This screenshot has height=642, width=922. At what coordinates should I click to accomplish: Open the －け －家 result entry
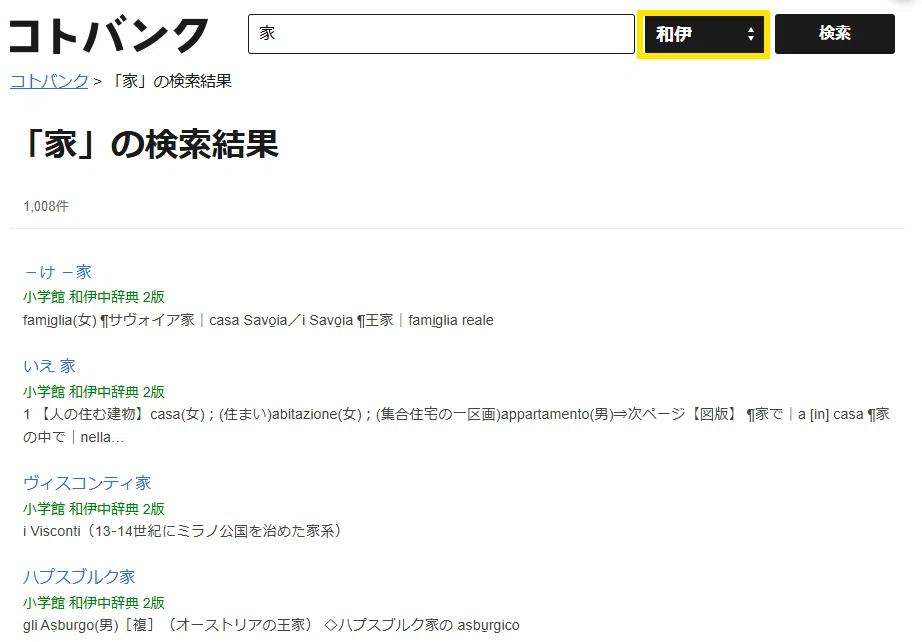58,272
